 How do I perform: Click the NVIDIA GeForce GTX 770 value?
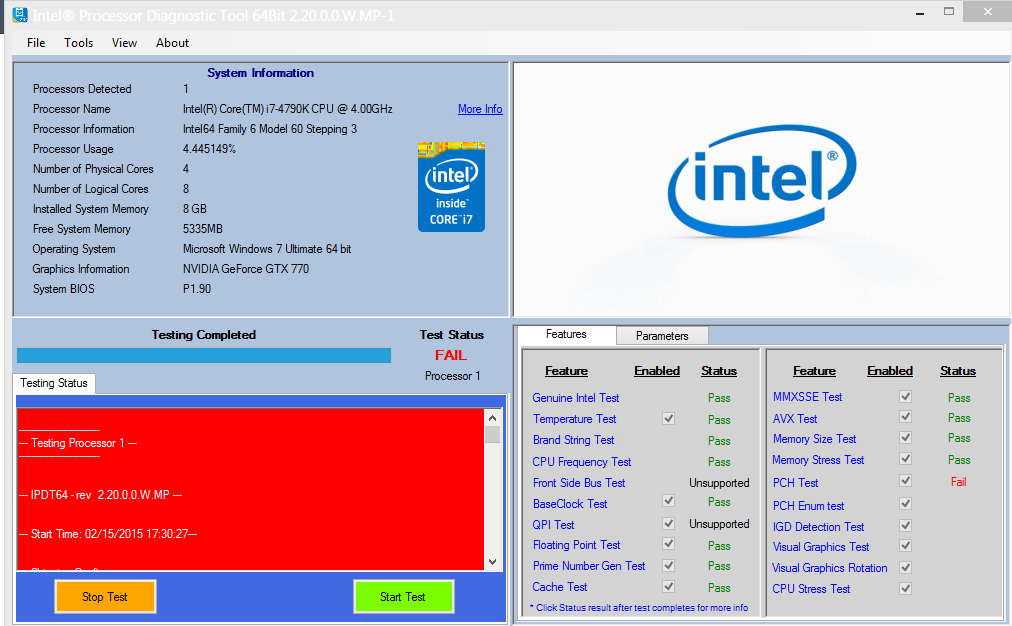pos(246,269)
